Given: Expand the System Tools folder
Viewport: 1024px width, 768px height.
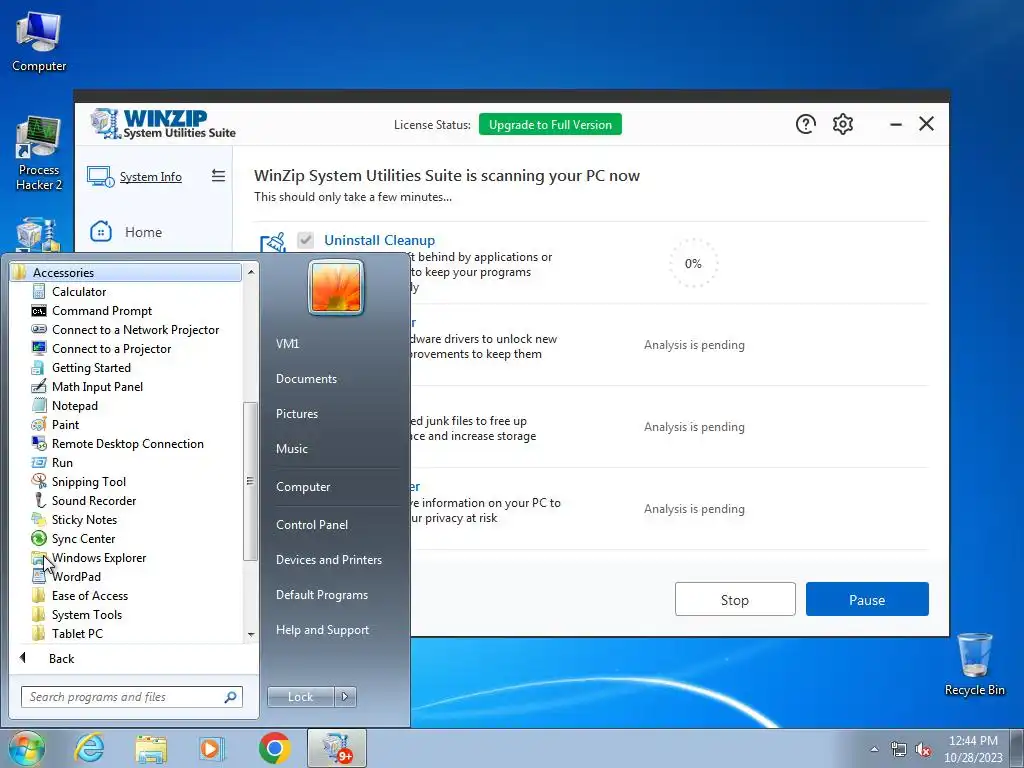Looking at the screenshot, I should [x=86, y=614].
